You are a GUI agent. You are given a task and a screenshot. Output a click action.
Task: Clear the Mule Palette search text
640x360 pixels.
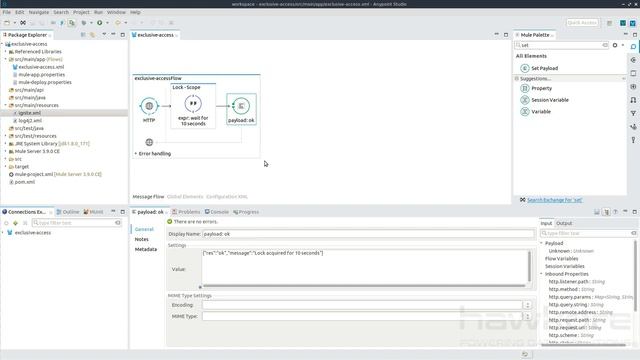605,45
